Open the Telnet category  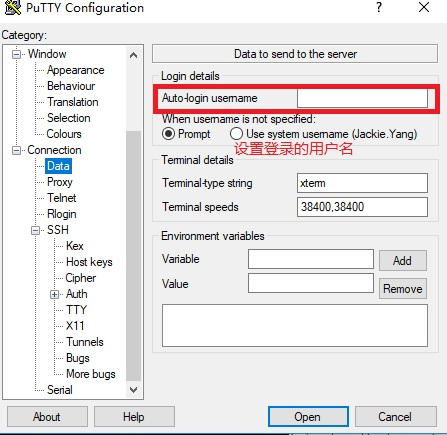pyautogui.click(x=62, y=198)
